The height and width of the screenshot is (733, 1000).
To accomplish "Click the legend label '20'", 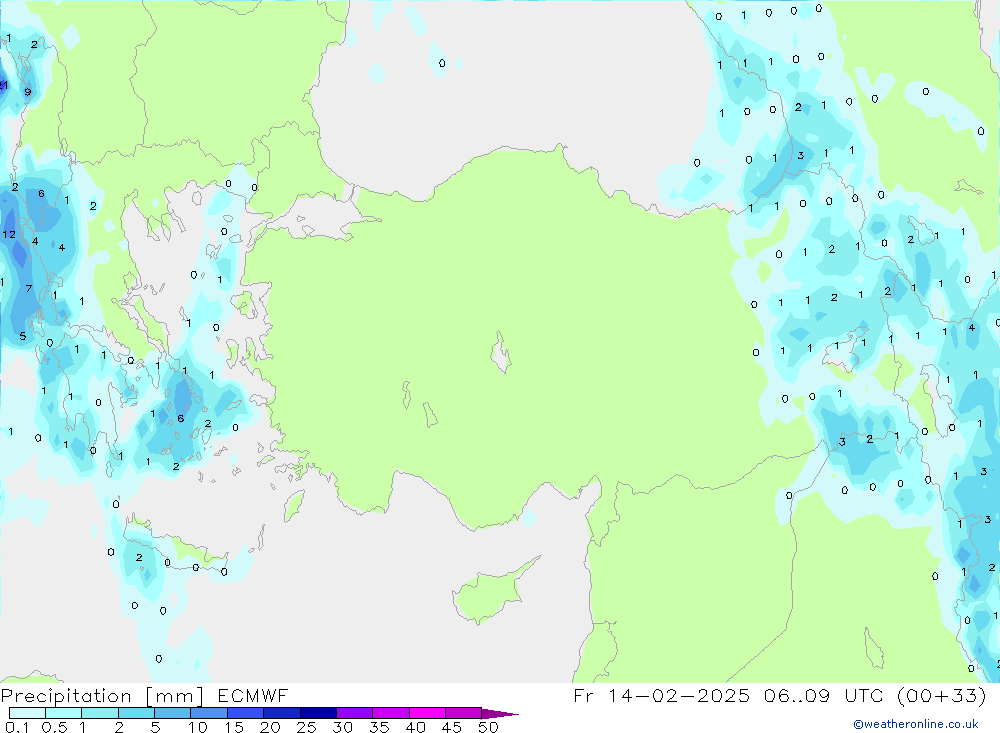I will (x=270, y=727).
